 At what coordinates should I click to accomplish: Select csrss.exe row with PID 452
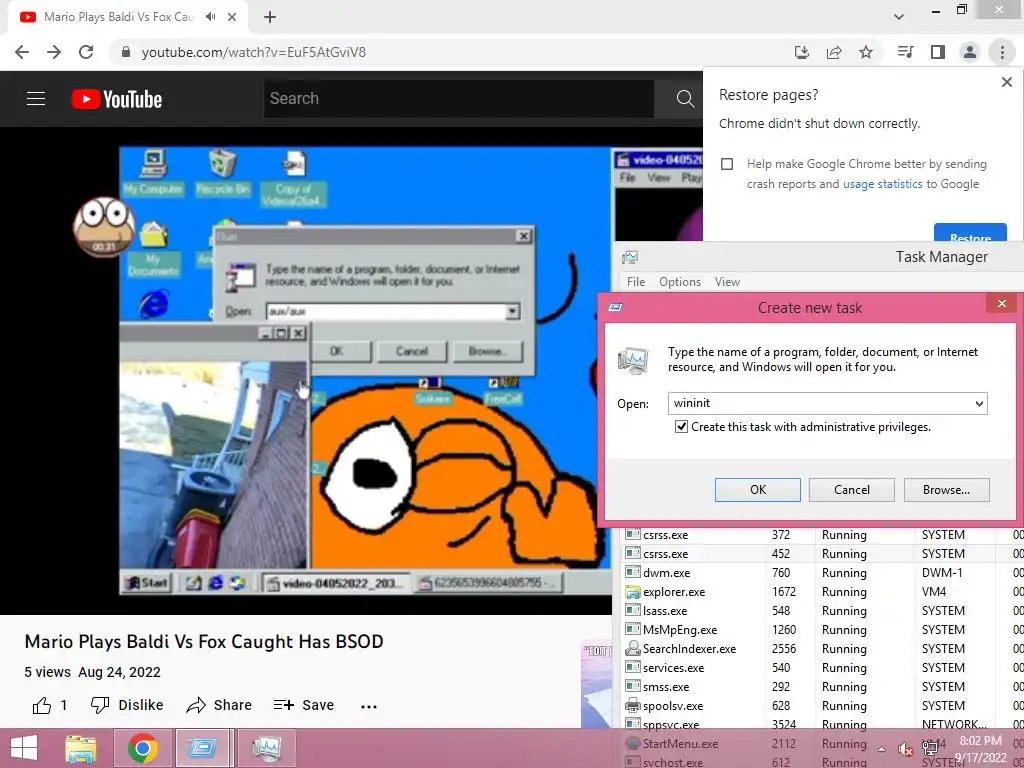coord(823,554)
